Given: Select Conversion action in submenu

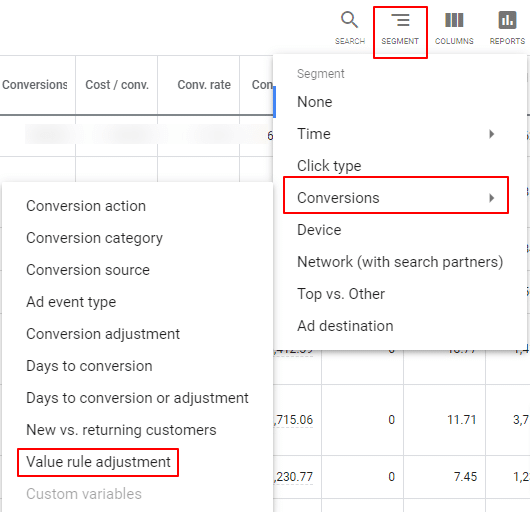Looking at the screenshot, I should (86, 206).
